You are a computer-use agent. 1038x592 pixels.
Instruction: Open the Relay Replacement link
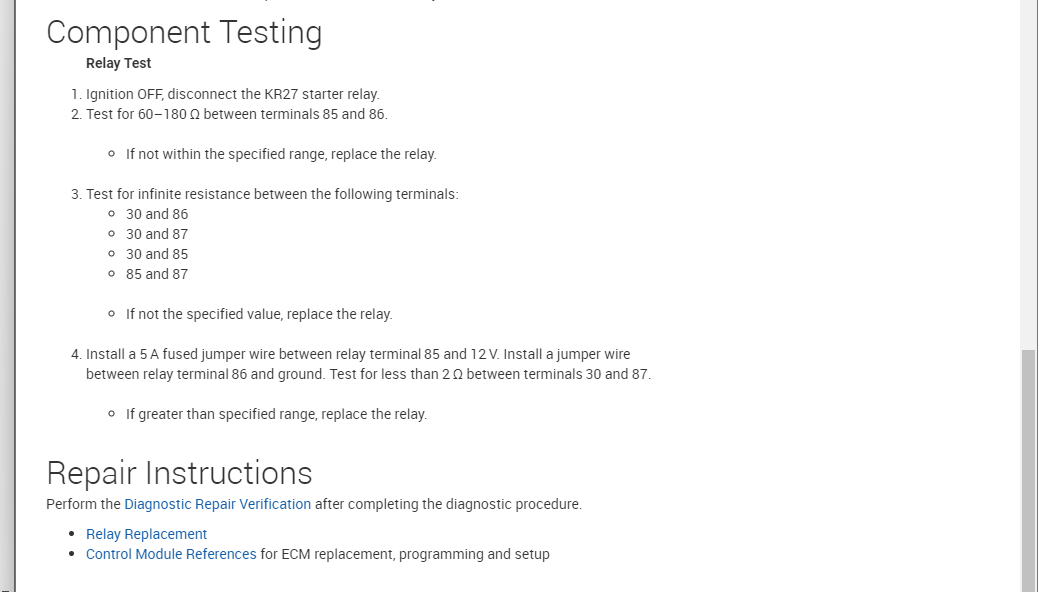[146, 534]
